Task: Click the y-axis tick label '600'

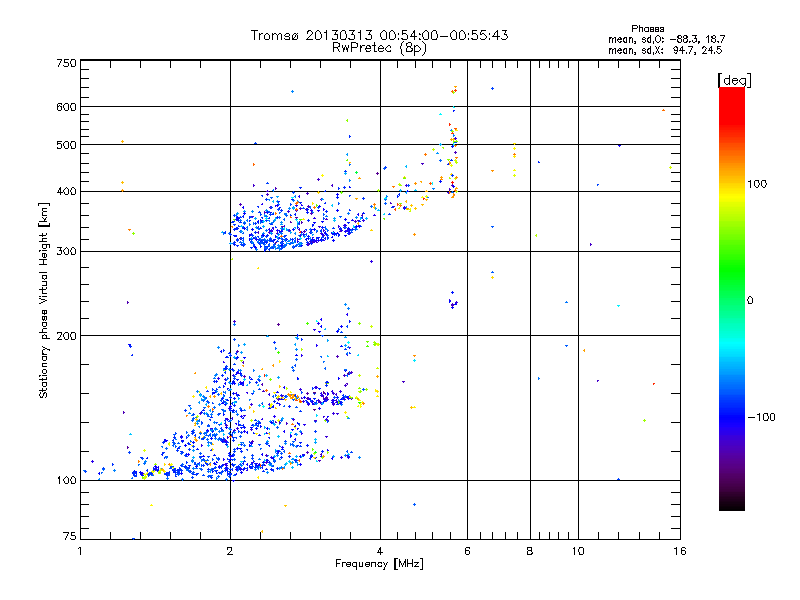Action: pos(67,107)
